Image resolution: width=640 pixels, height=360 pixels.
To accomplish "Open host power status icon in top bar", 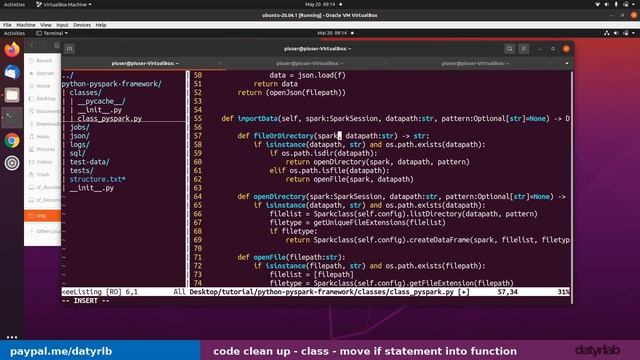I will pos(626,4).
